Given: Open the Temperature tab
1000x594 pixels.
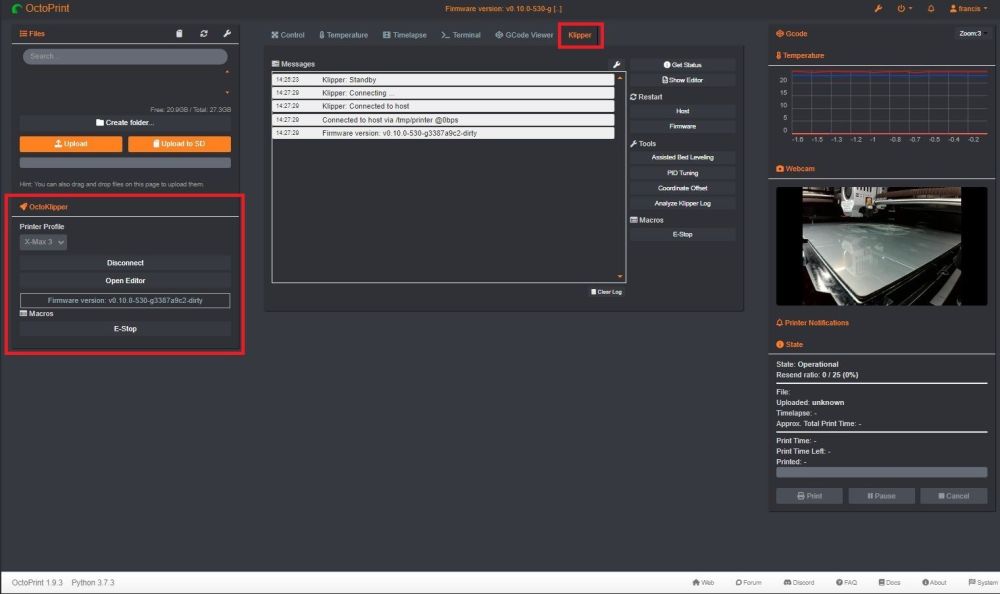Looking at the screenshot, I should tap(343, 35).
